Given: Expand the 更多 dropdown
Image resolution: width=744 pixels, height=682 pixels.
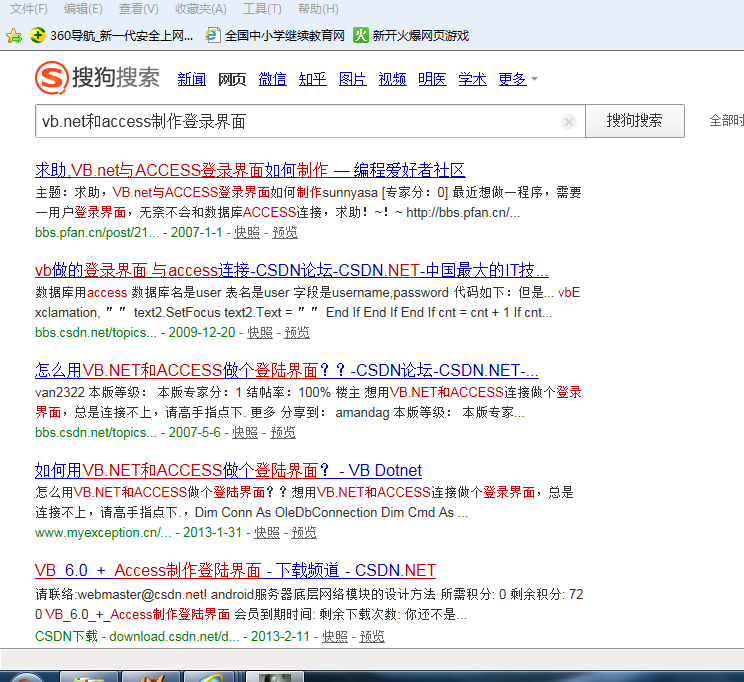Looking at the screenshot, I should click(x=518, y=79).
